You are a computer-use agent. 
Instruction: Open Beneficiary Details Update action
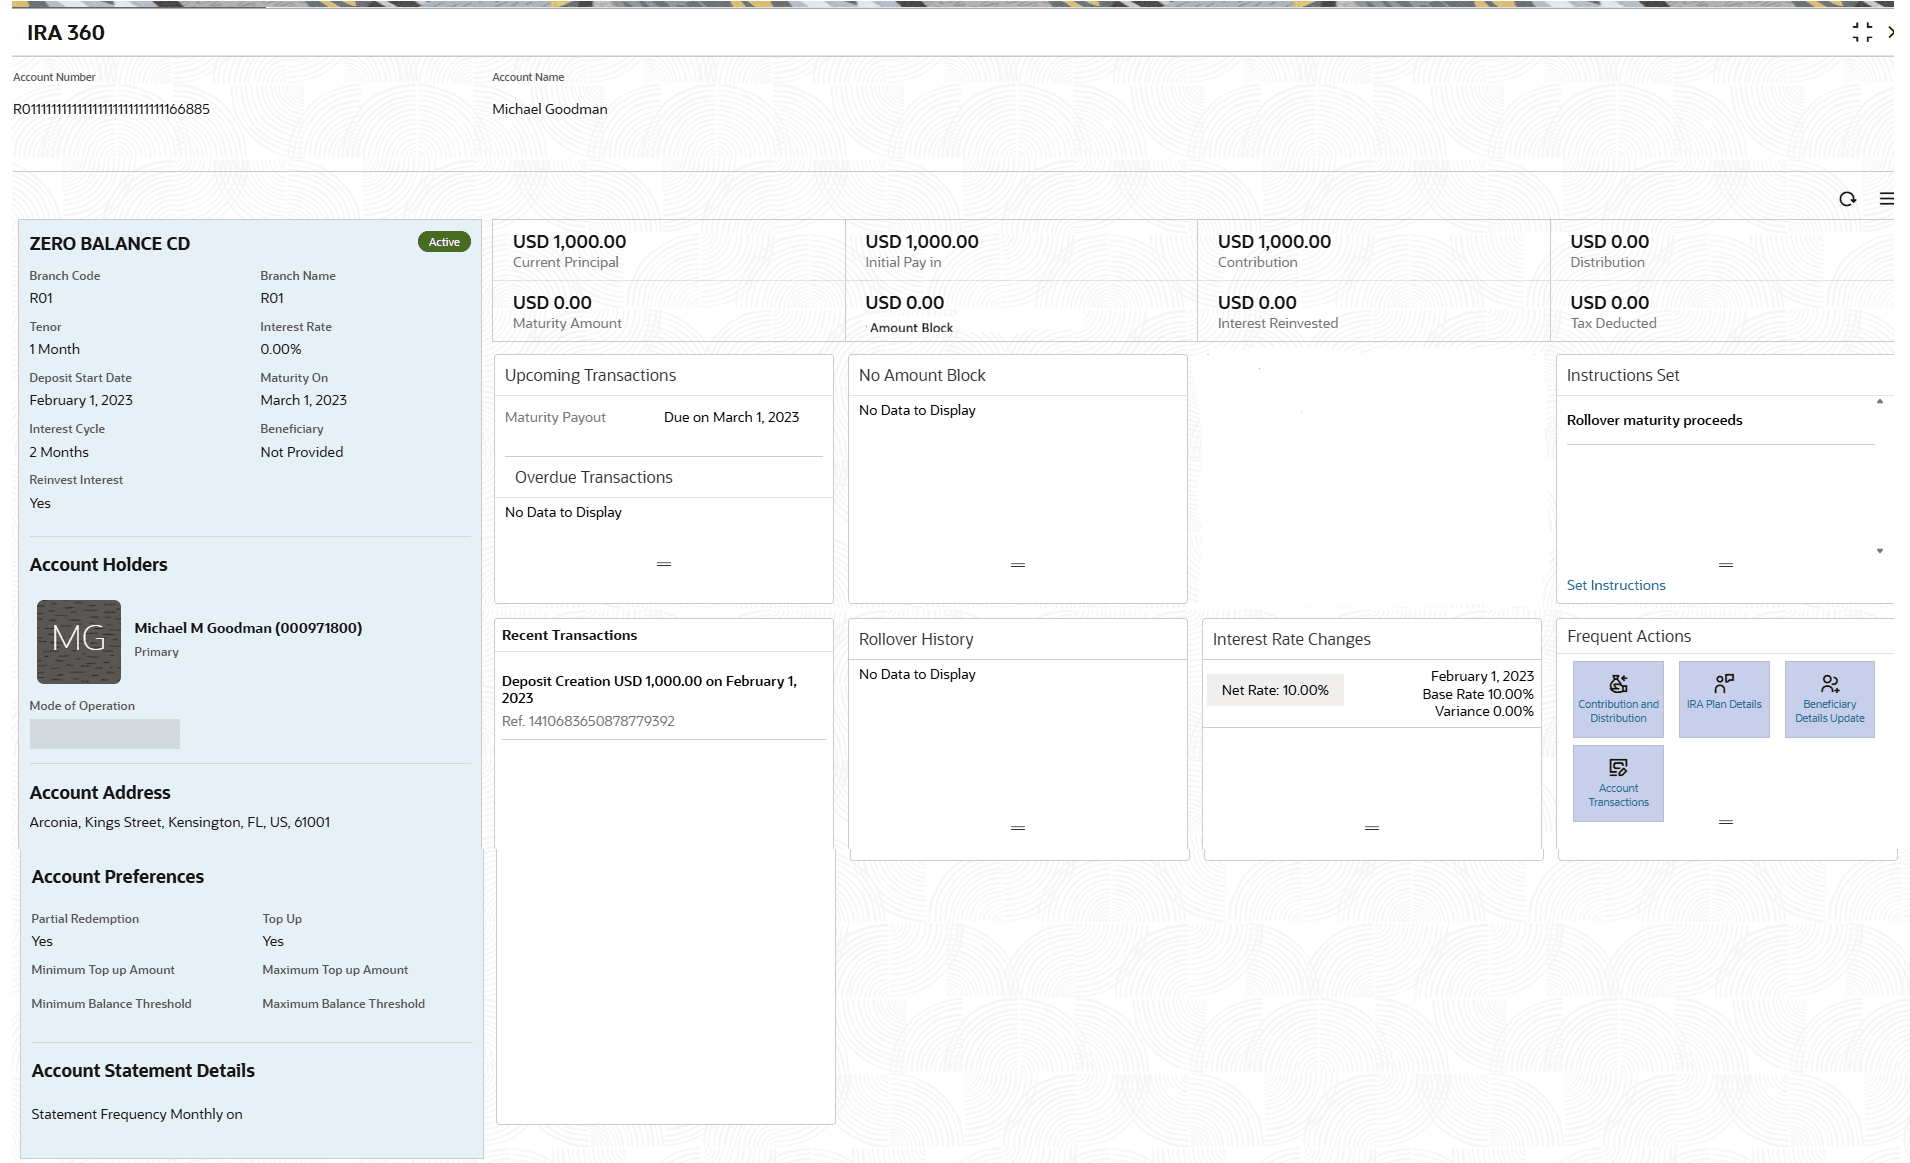pos(1829,699)
